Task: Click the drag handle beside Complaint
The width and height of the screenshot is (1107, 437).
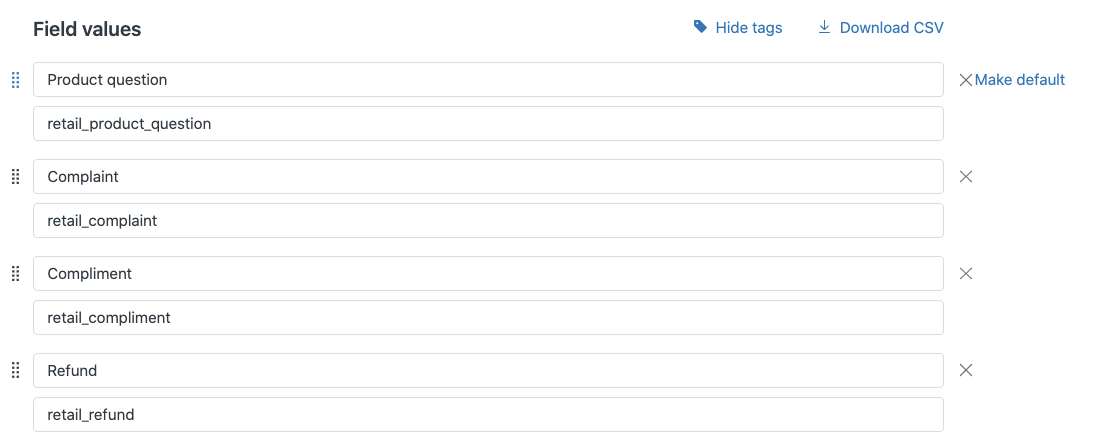Action: (x=15, y=177)
